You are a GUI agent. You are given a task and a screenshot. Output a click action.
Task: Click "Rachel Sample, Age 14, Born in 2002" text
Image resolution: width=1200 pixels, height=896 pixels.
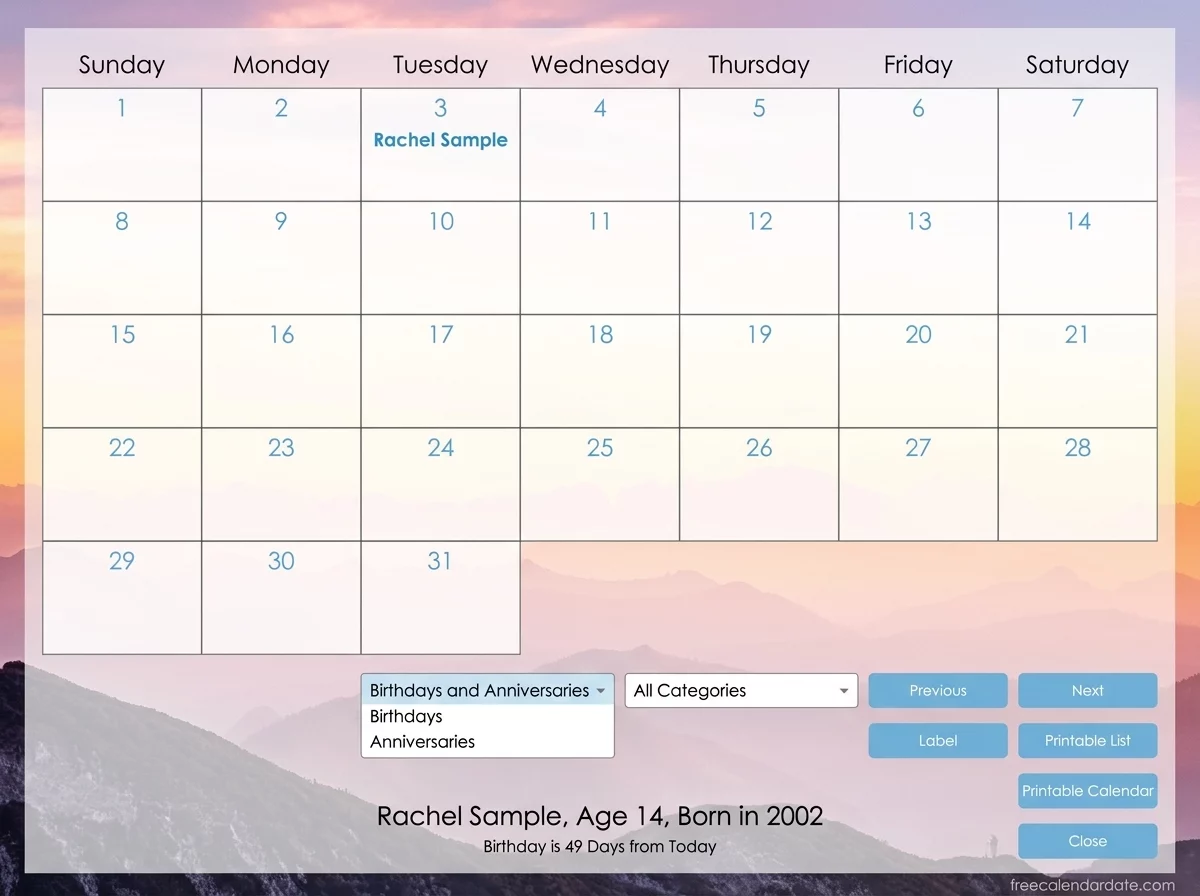[x=600, y=816]
